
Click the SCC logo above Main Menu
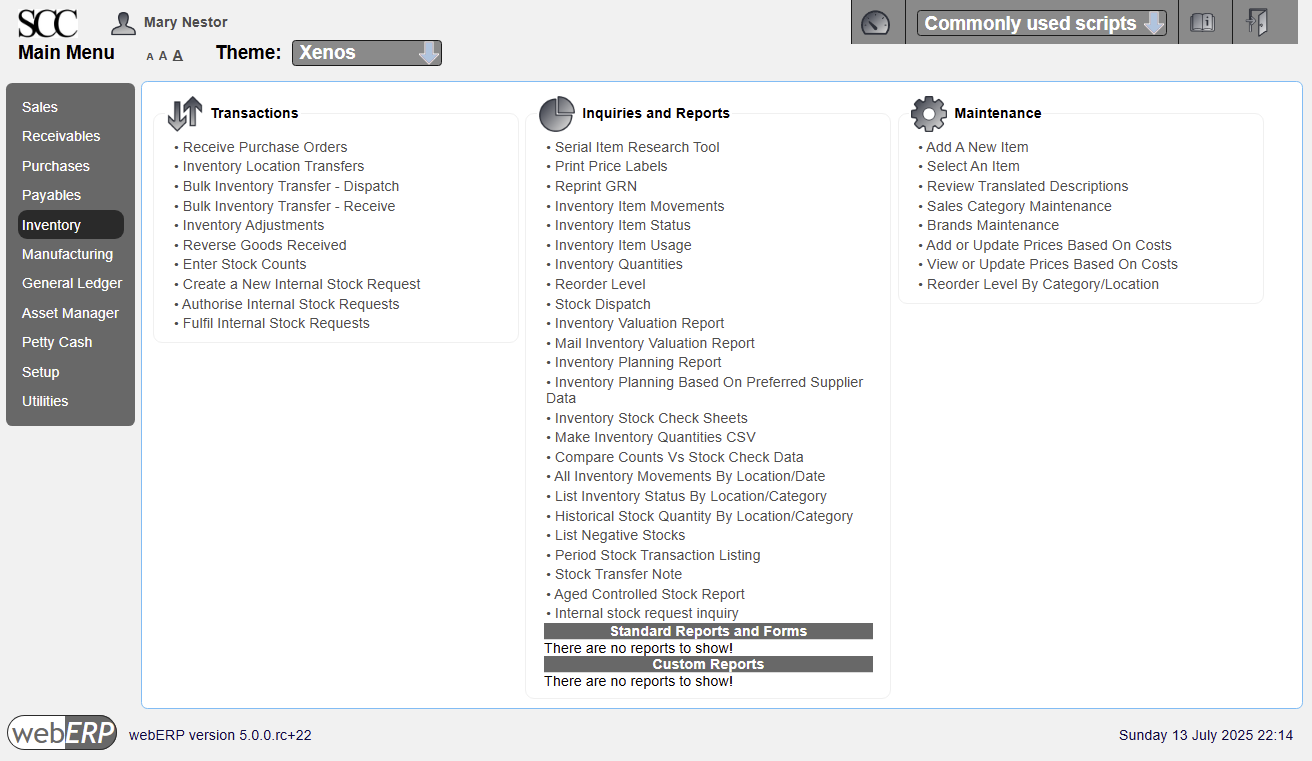[47, 22]
